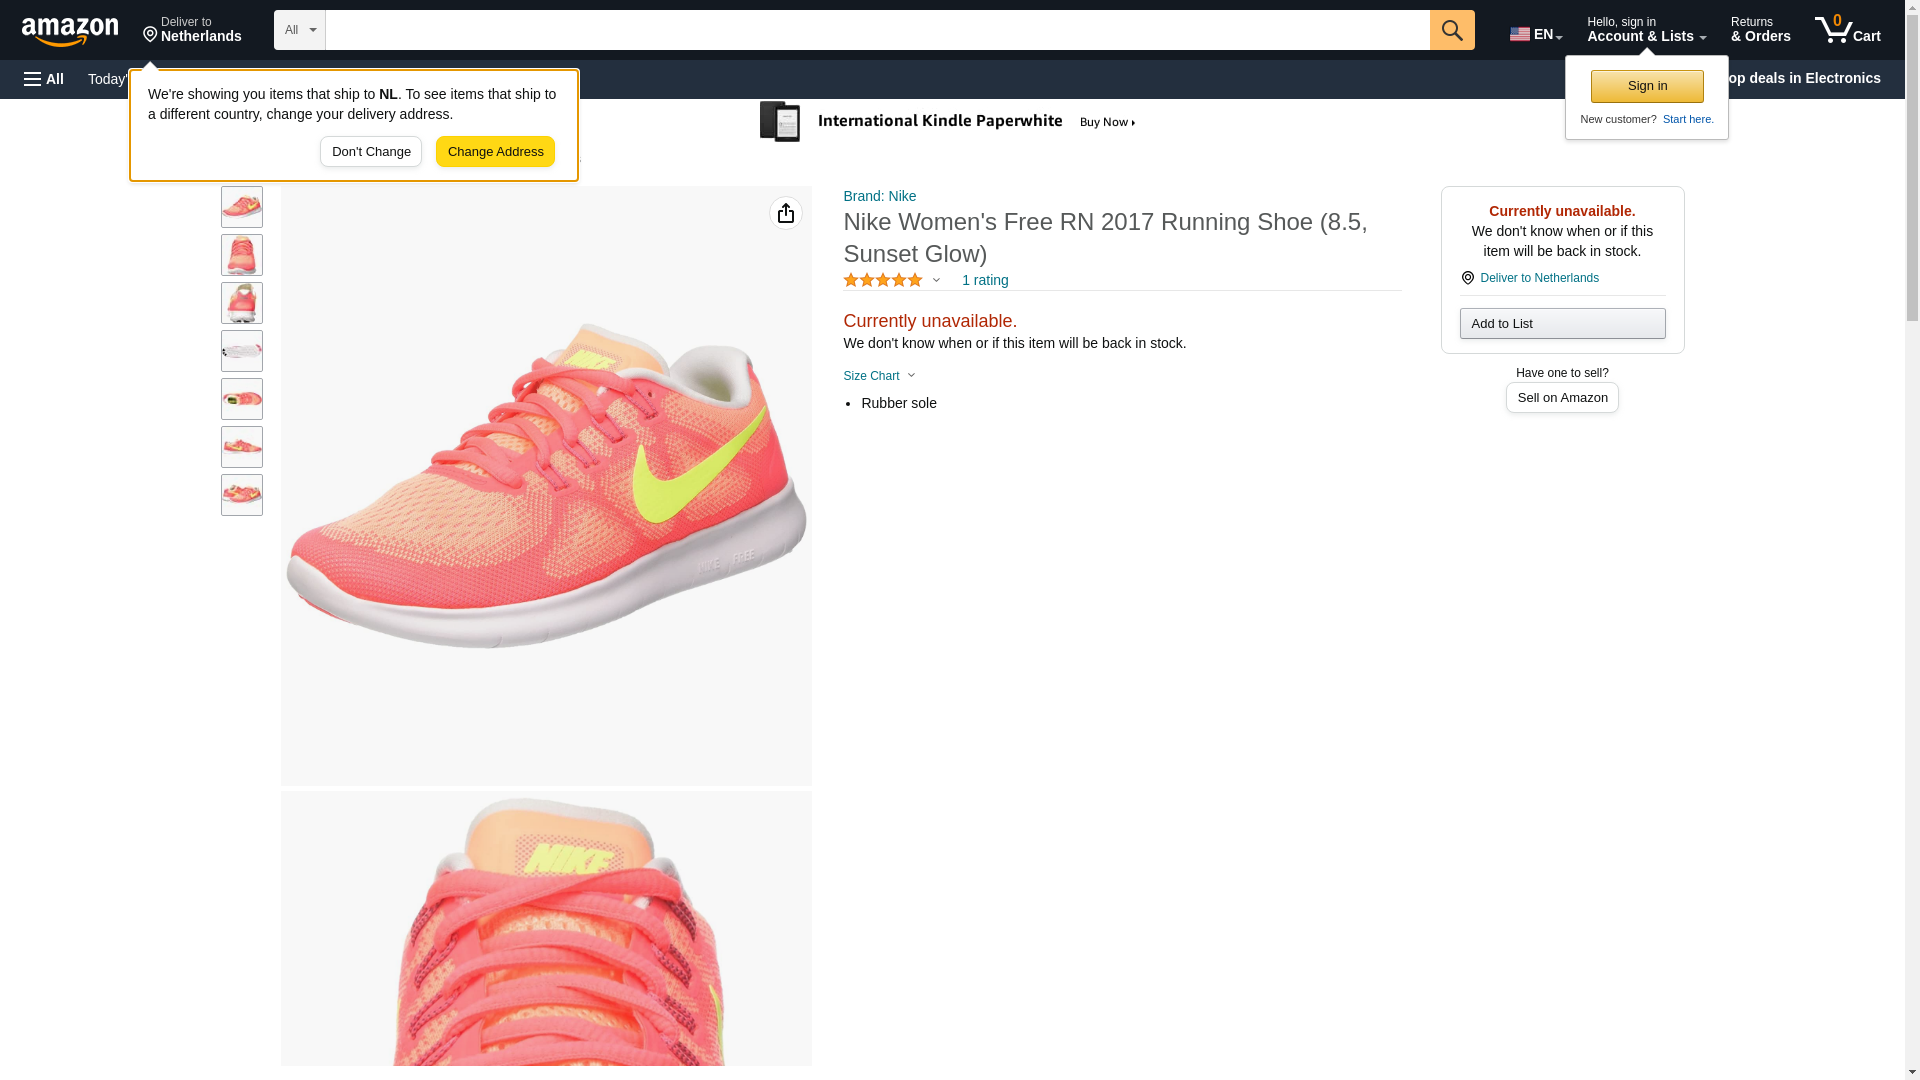
Task: Click Change Address button
Action: pos(495,152)
